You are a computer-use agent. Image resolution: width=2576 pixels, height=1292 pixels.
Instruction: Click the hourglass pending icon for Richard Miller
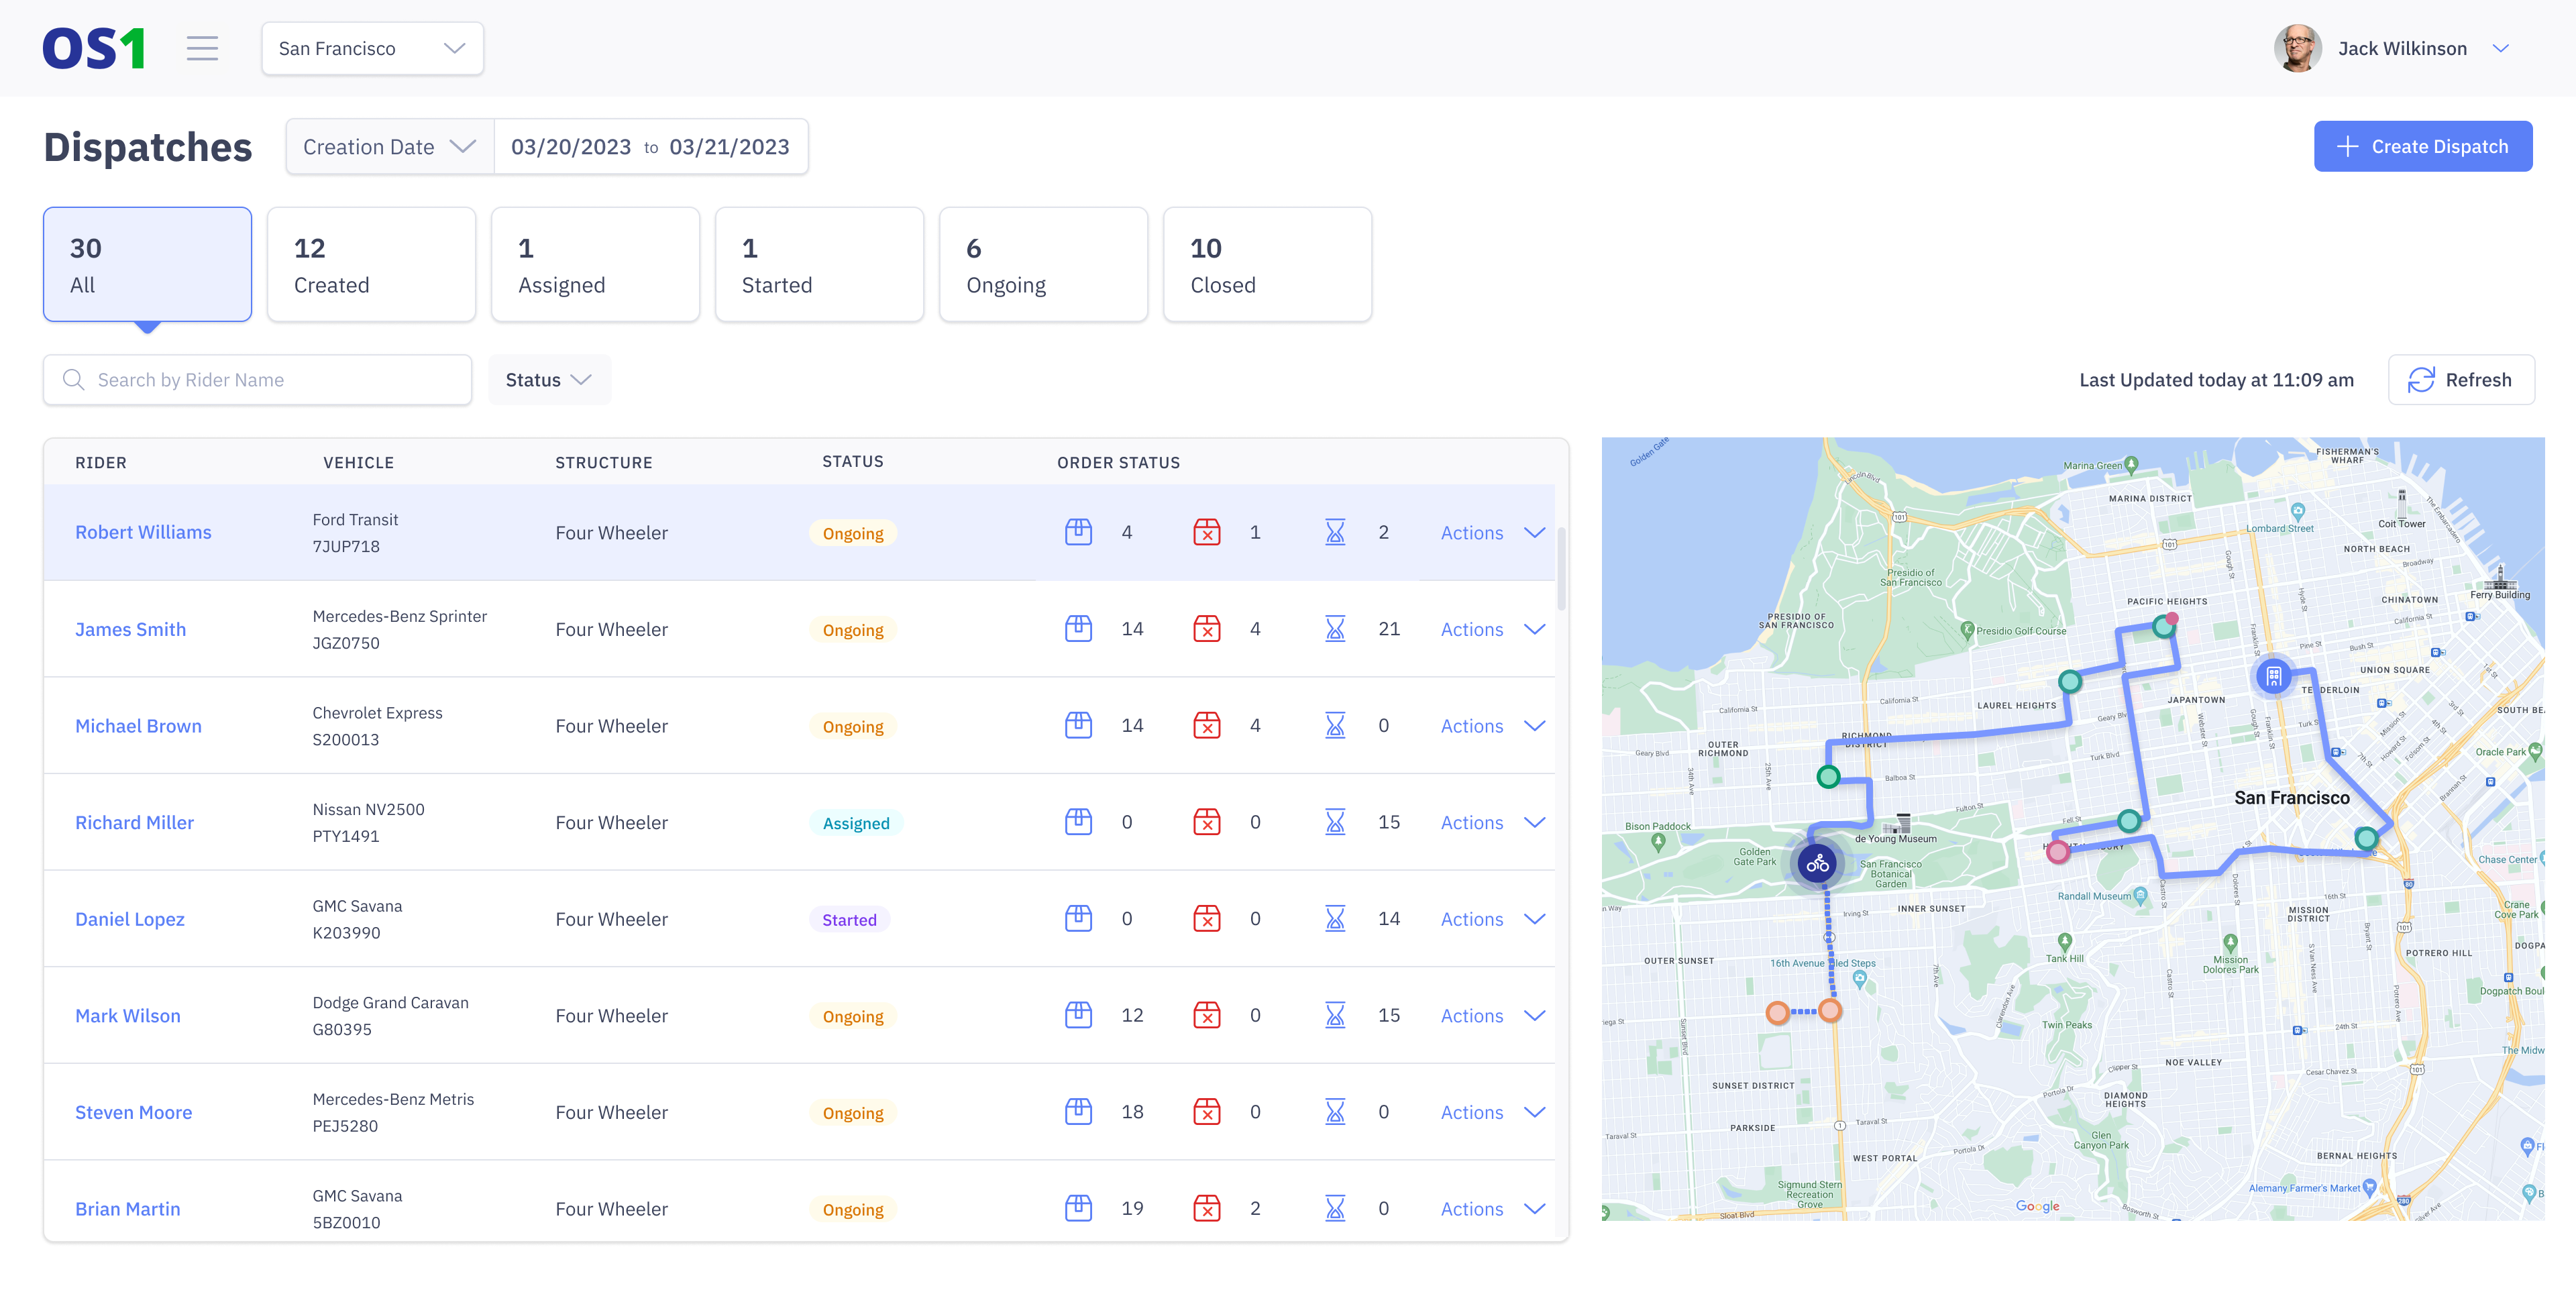coord(1335,822)
